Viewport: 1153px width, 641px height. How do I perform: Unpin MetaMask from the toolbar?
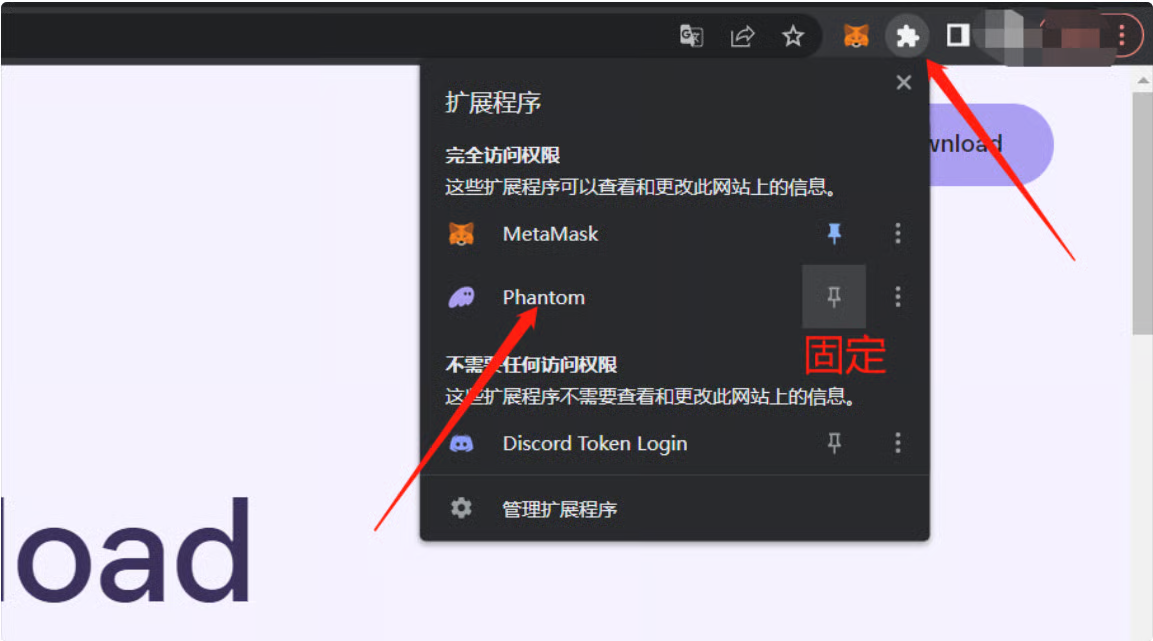click(834, 234)
